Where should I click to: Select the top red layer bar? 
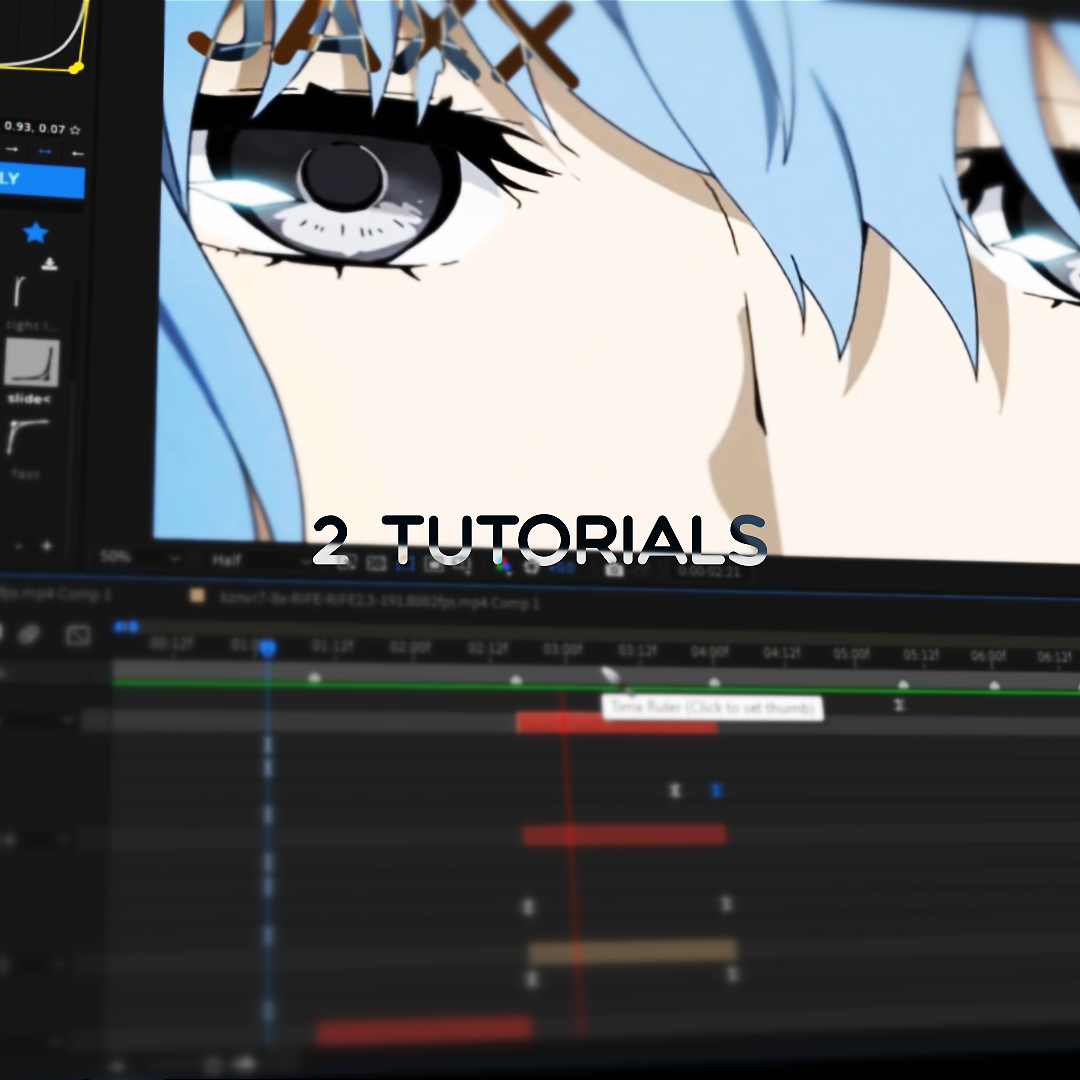tap(616, 723)
